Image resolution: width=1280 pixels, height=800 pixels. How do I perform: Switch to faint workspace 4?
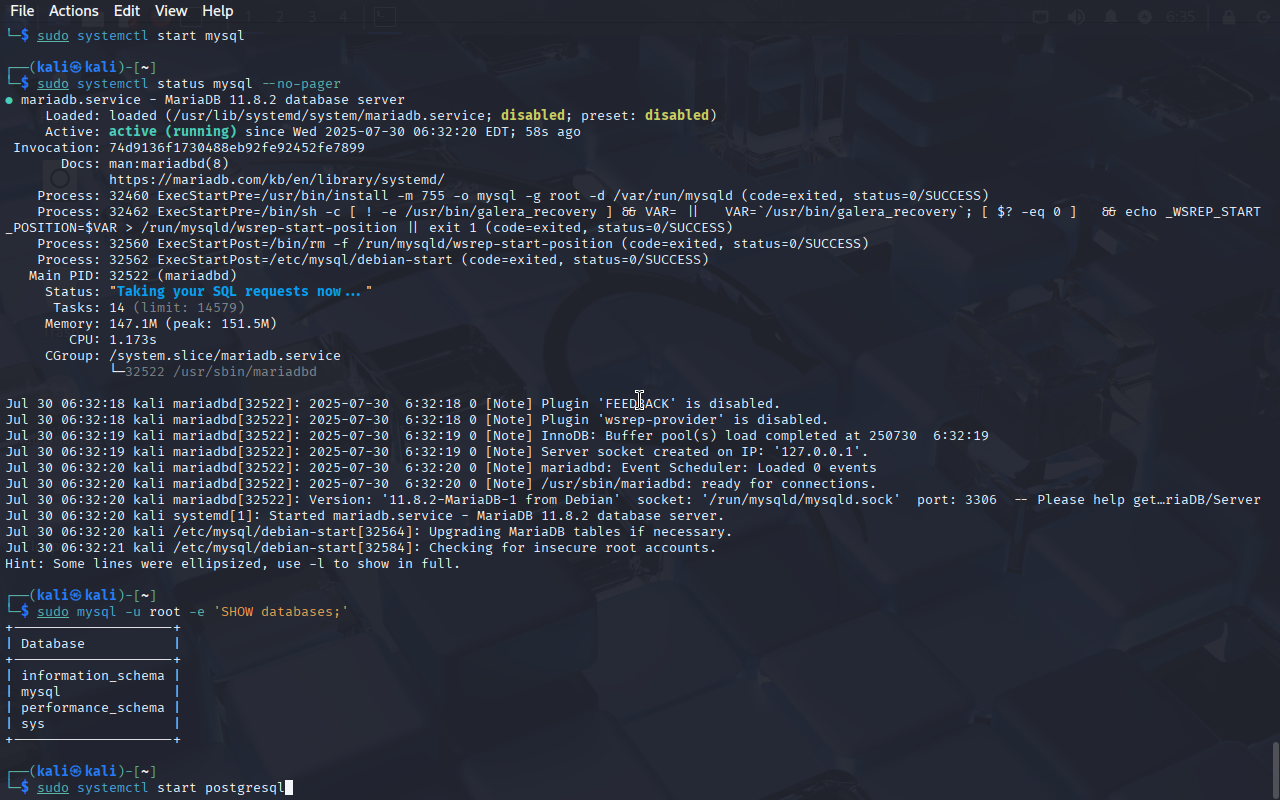343,17
